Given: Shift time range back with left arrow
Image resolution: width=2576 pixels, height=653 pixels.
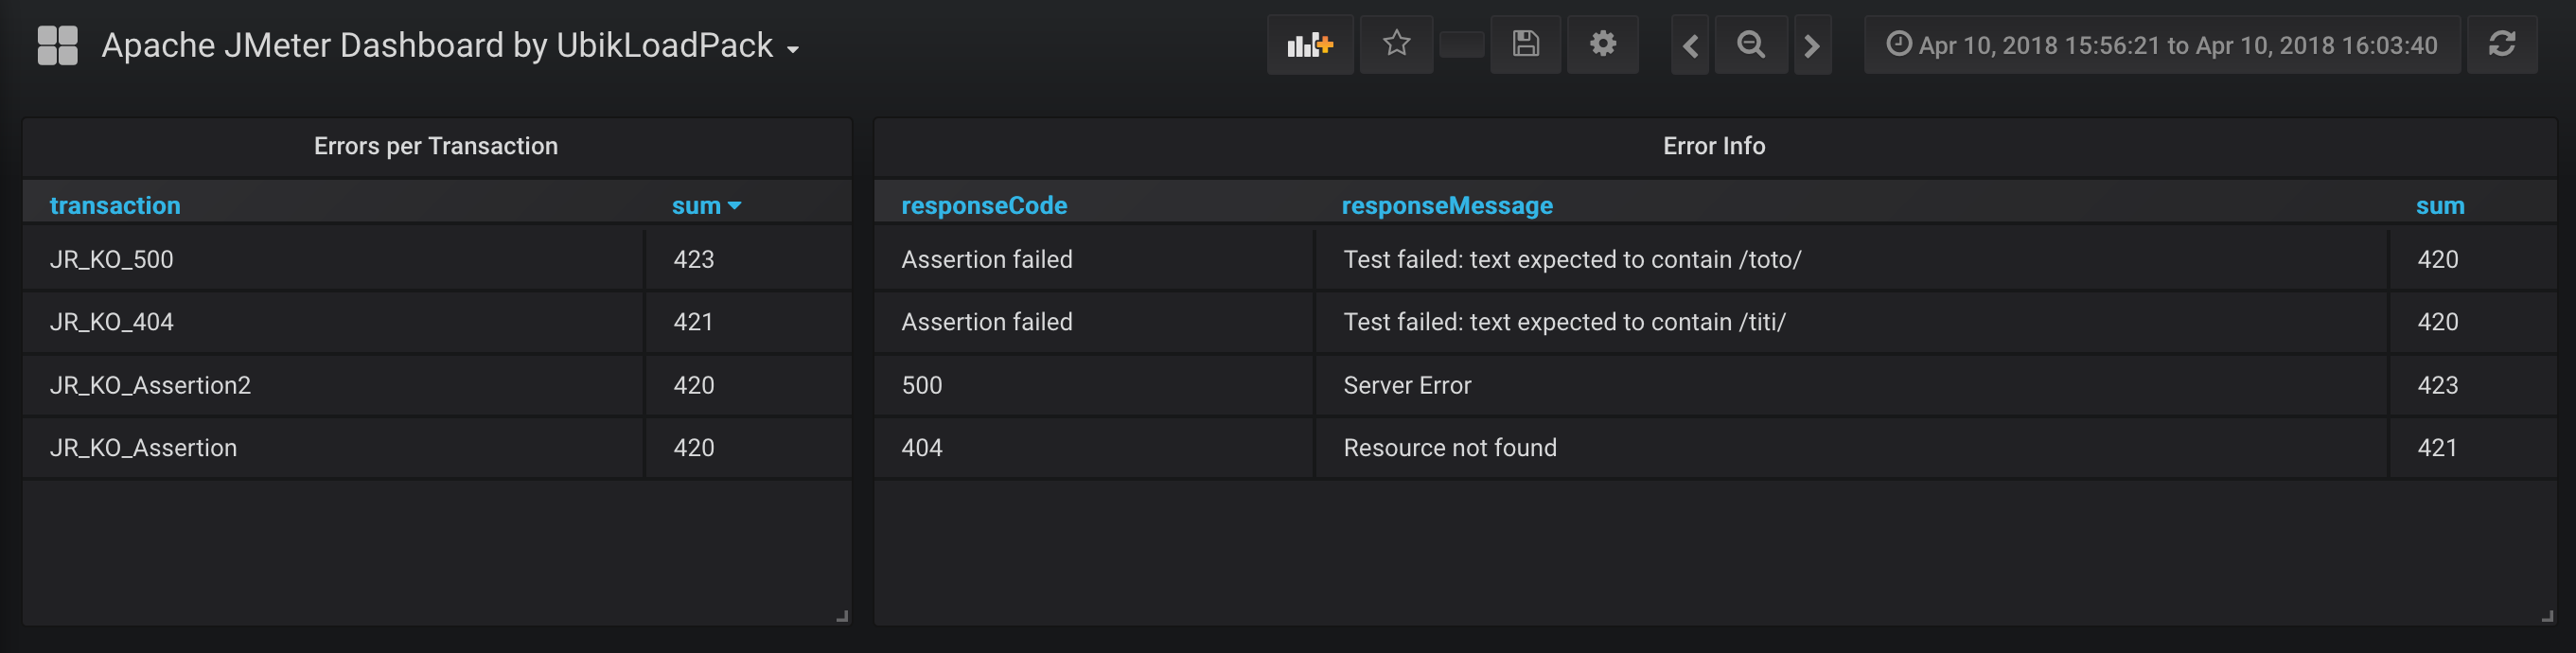Looking at the screenshot, I should coord(1690,45).
